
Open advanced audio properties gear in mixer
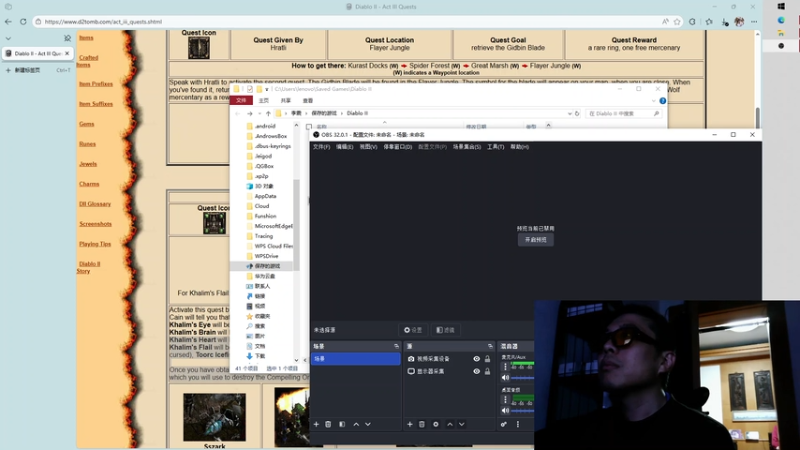point(504,424)
